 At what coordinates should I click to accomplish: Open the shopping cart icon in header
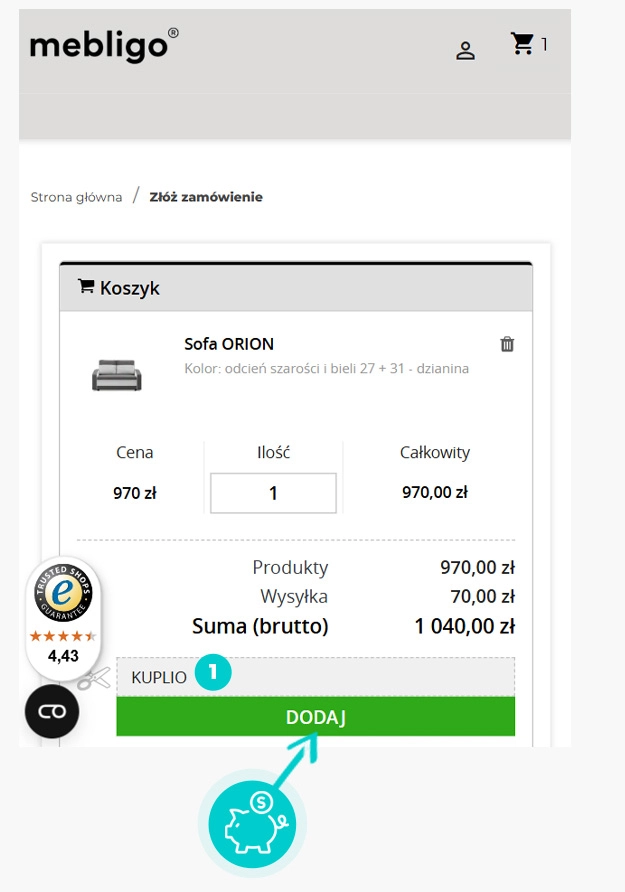[523, 44]
